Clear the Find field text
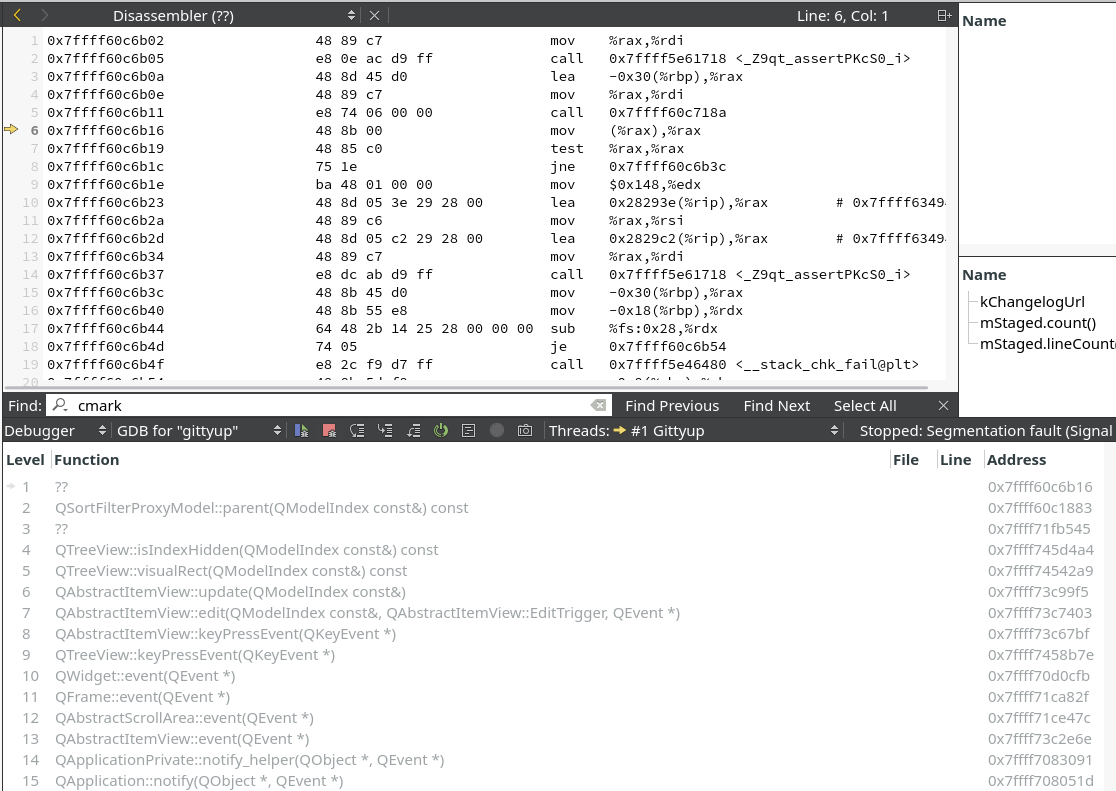 click(x=599, y=405)
